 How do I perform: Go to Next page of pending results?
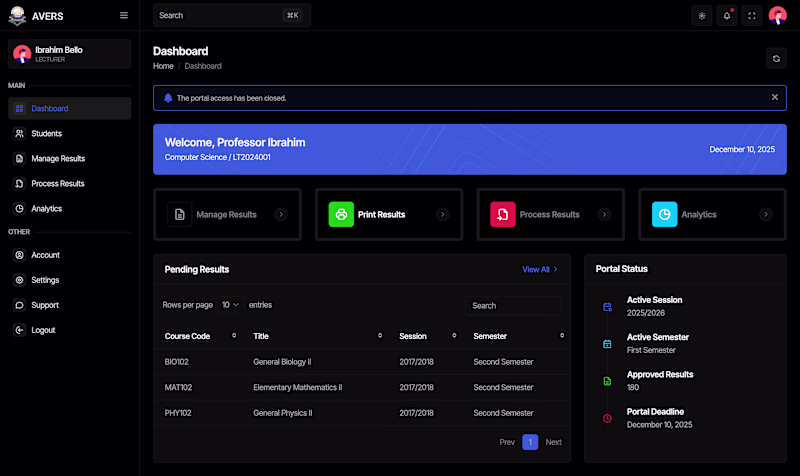[553, 442]
